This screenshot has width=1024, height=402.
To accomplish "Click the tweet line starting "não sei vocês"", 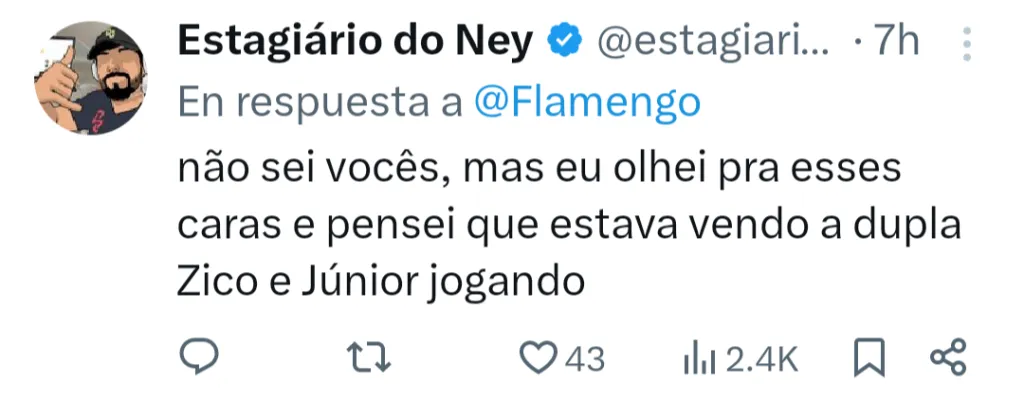I will pos(540,167).
